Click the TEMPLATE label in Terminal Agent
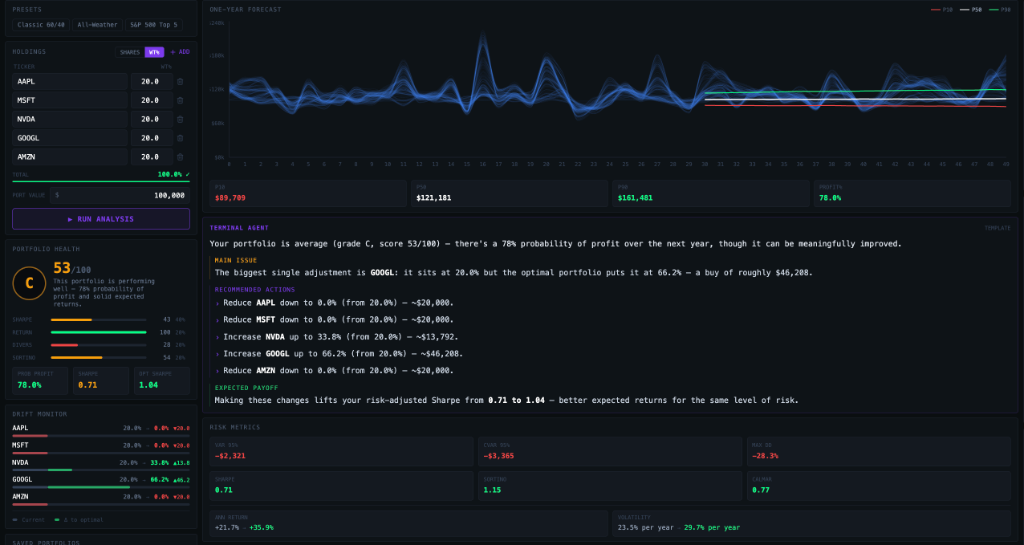 [997, 228]
